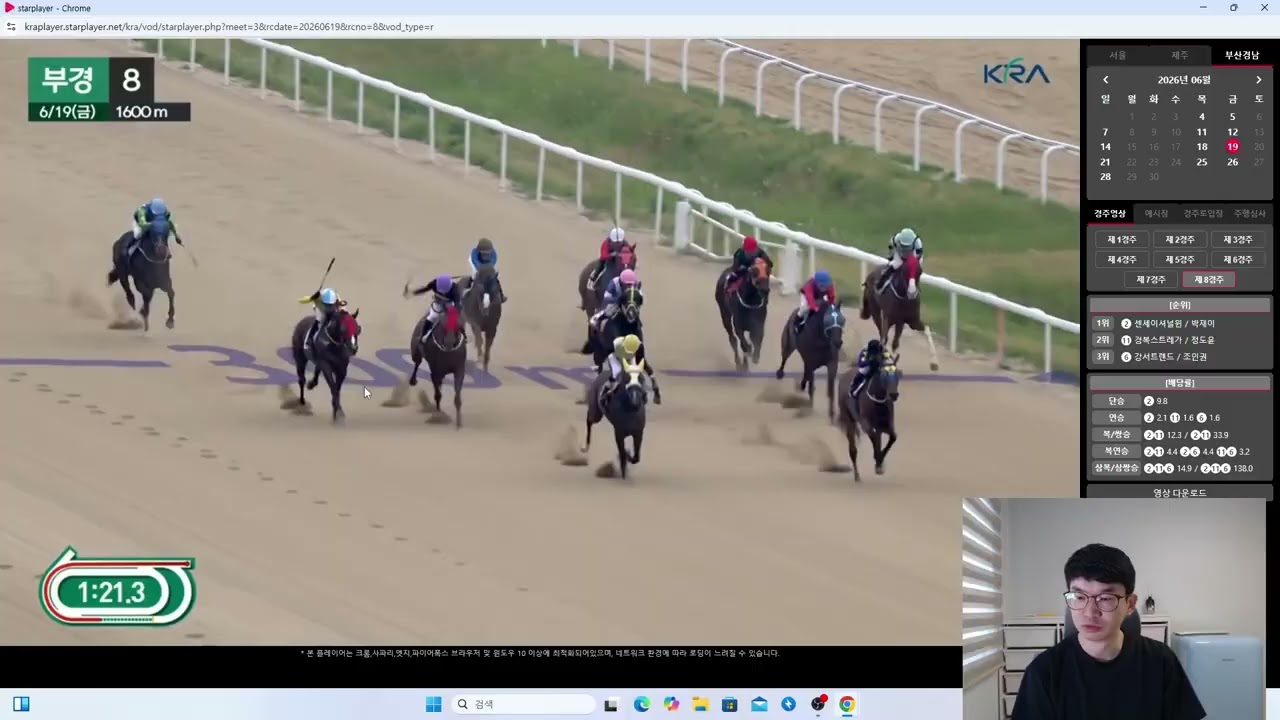Image resolution: width=1280 pixels, height=720 pixels.
Task: Switch to Chrome in the taskbar
Action: [x=847, y=704]
